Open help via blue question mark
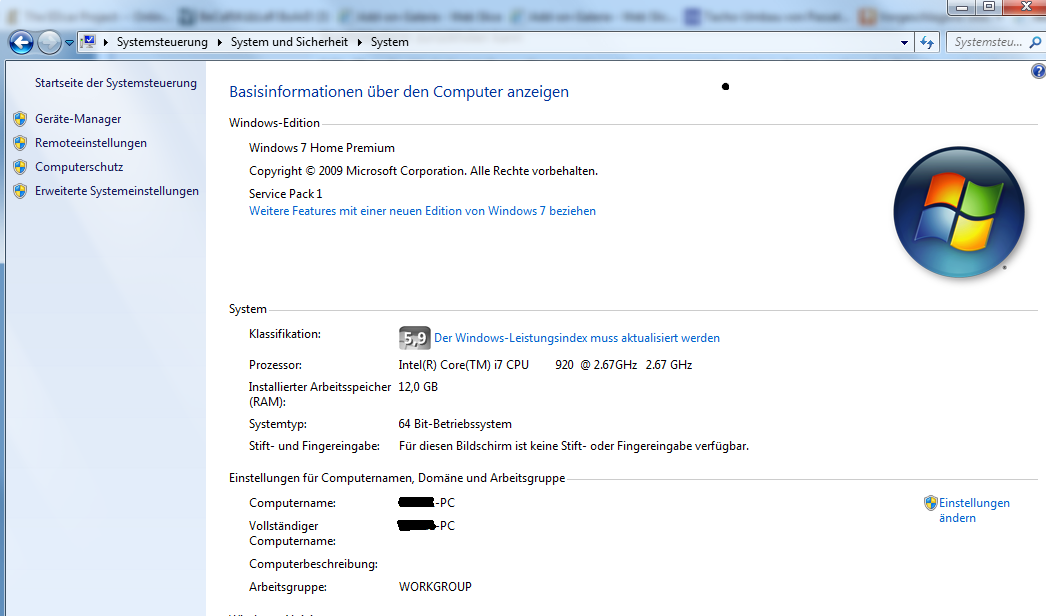 pyautogui.click(x=1038, y=71)
